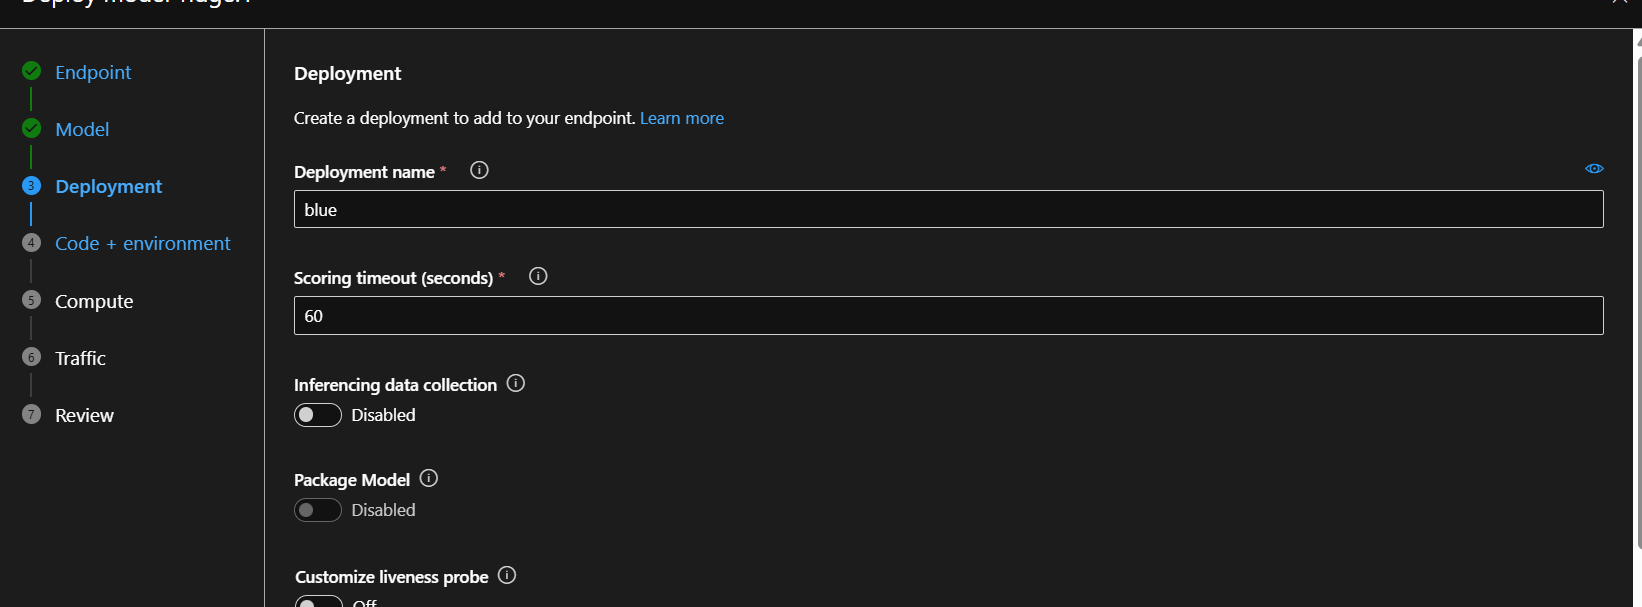1642x607 pixels.
Task: Open the Compute step
Action: [94, 301]
